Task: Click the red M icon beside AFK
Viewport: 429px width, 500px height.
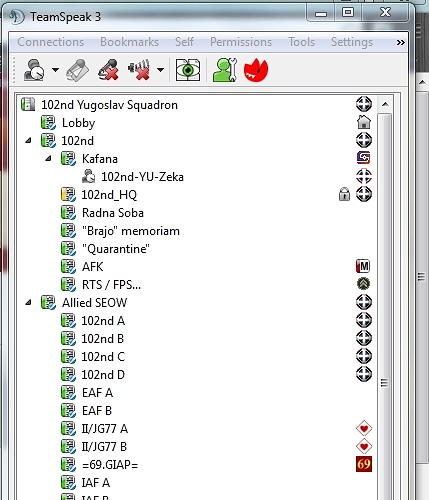Action: [363, 266]
